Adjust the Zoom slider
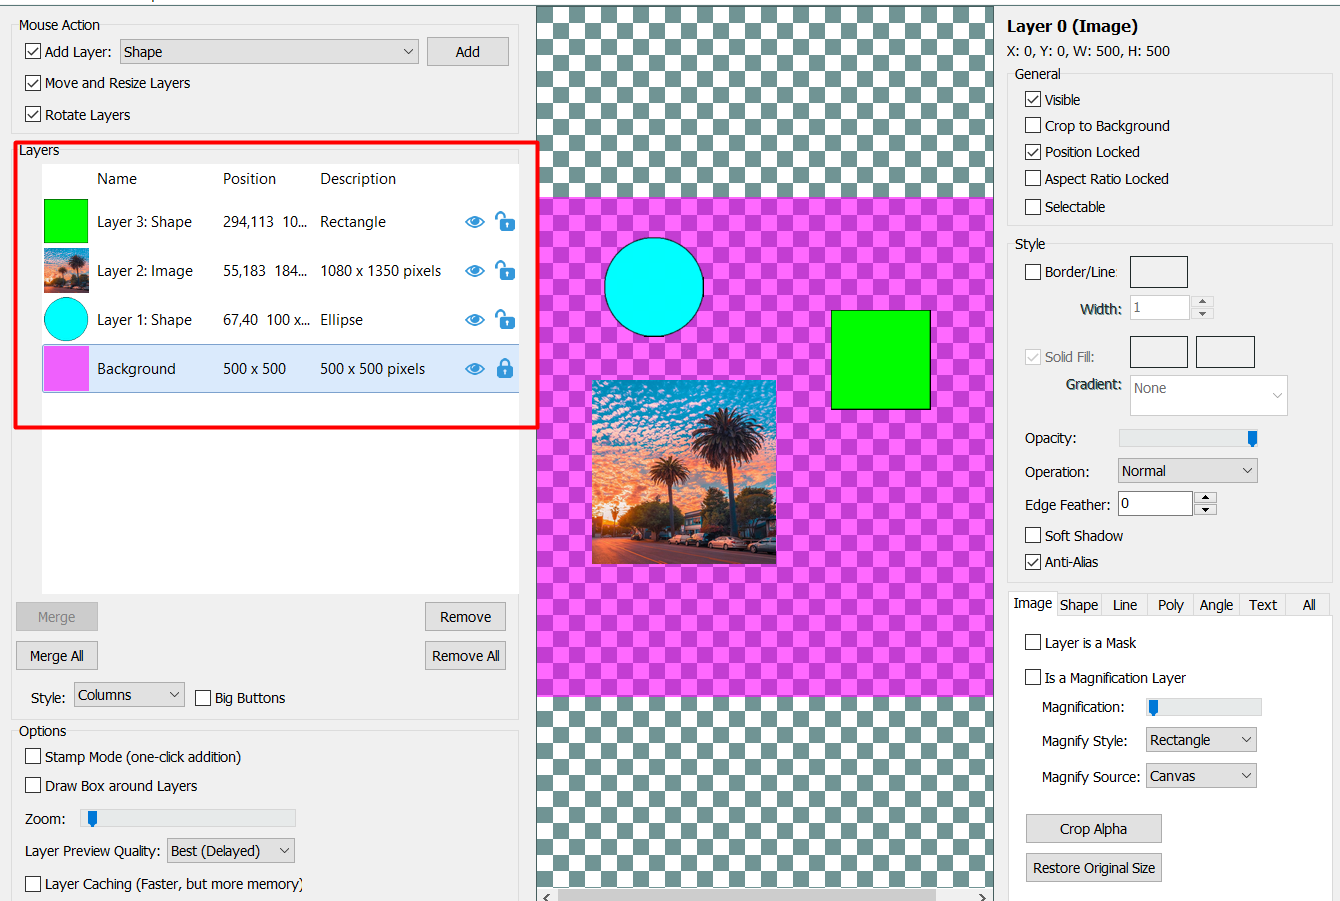The height and width of the screenshot is (901, 1340). (188, 818)
